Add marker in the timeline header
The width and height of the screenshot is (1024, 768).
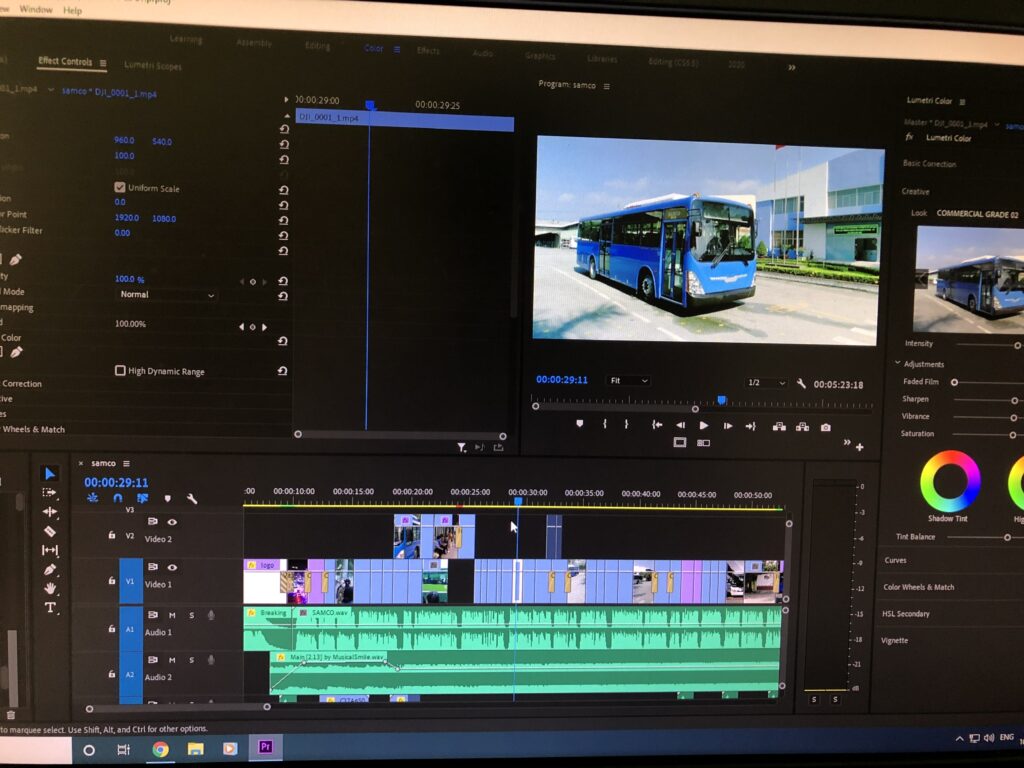168,499
